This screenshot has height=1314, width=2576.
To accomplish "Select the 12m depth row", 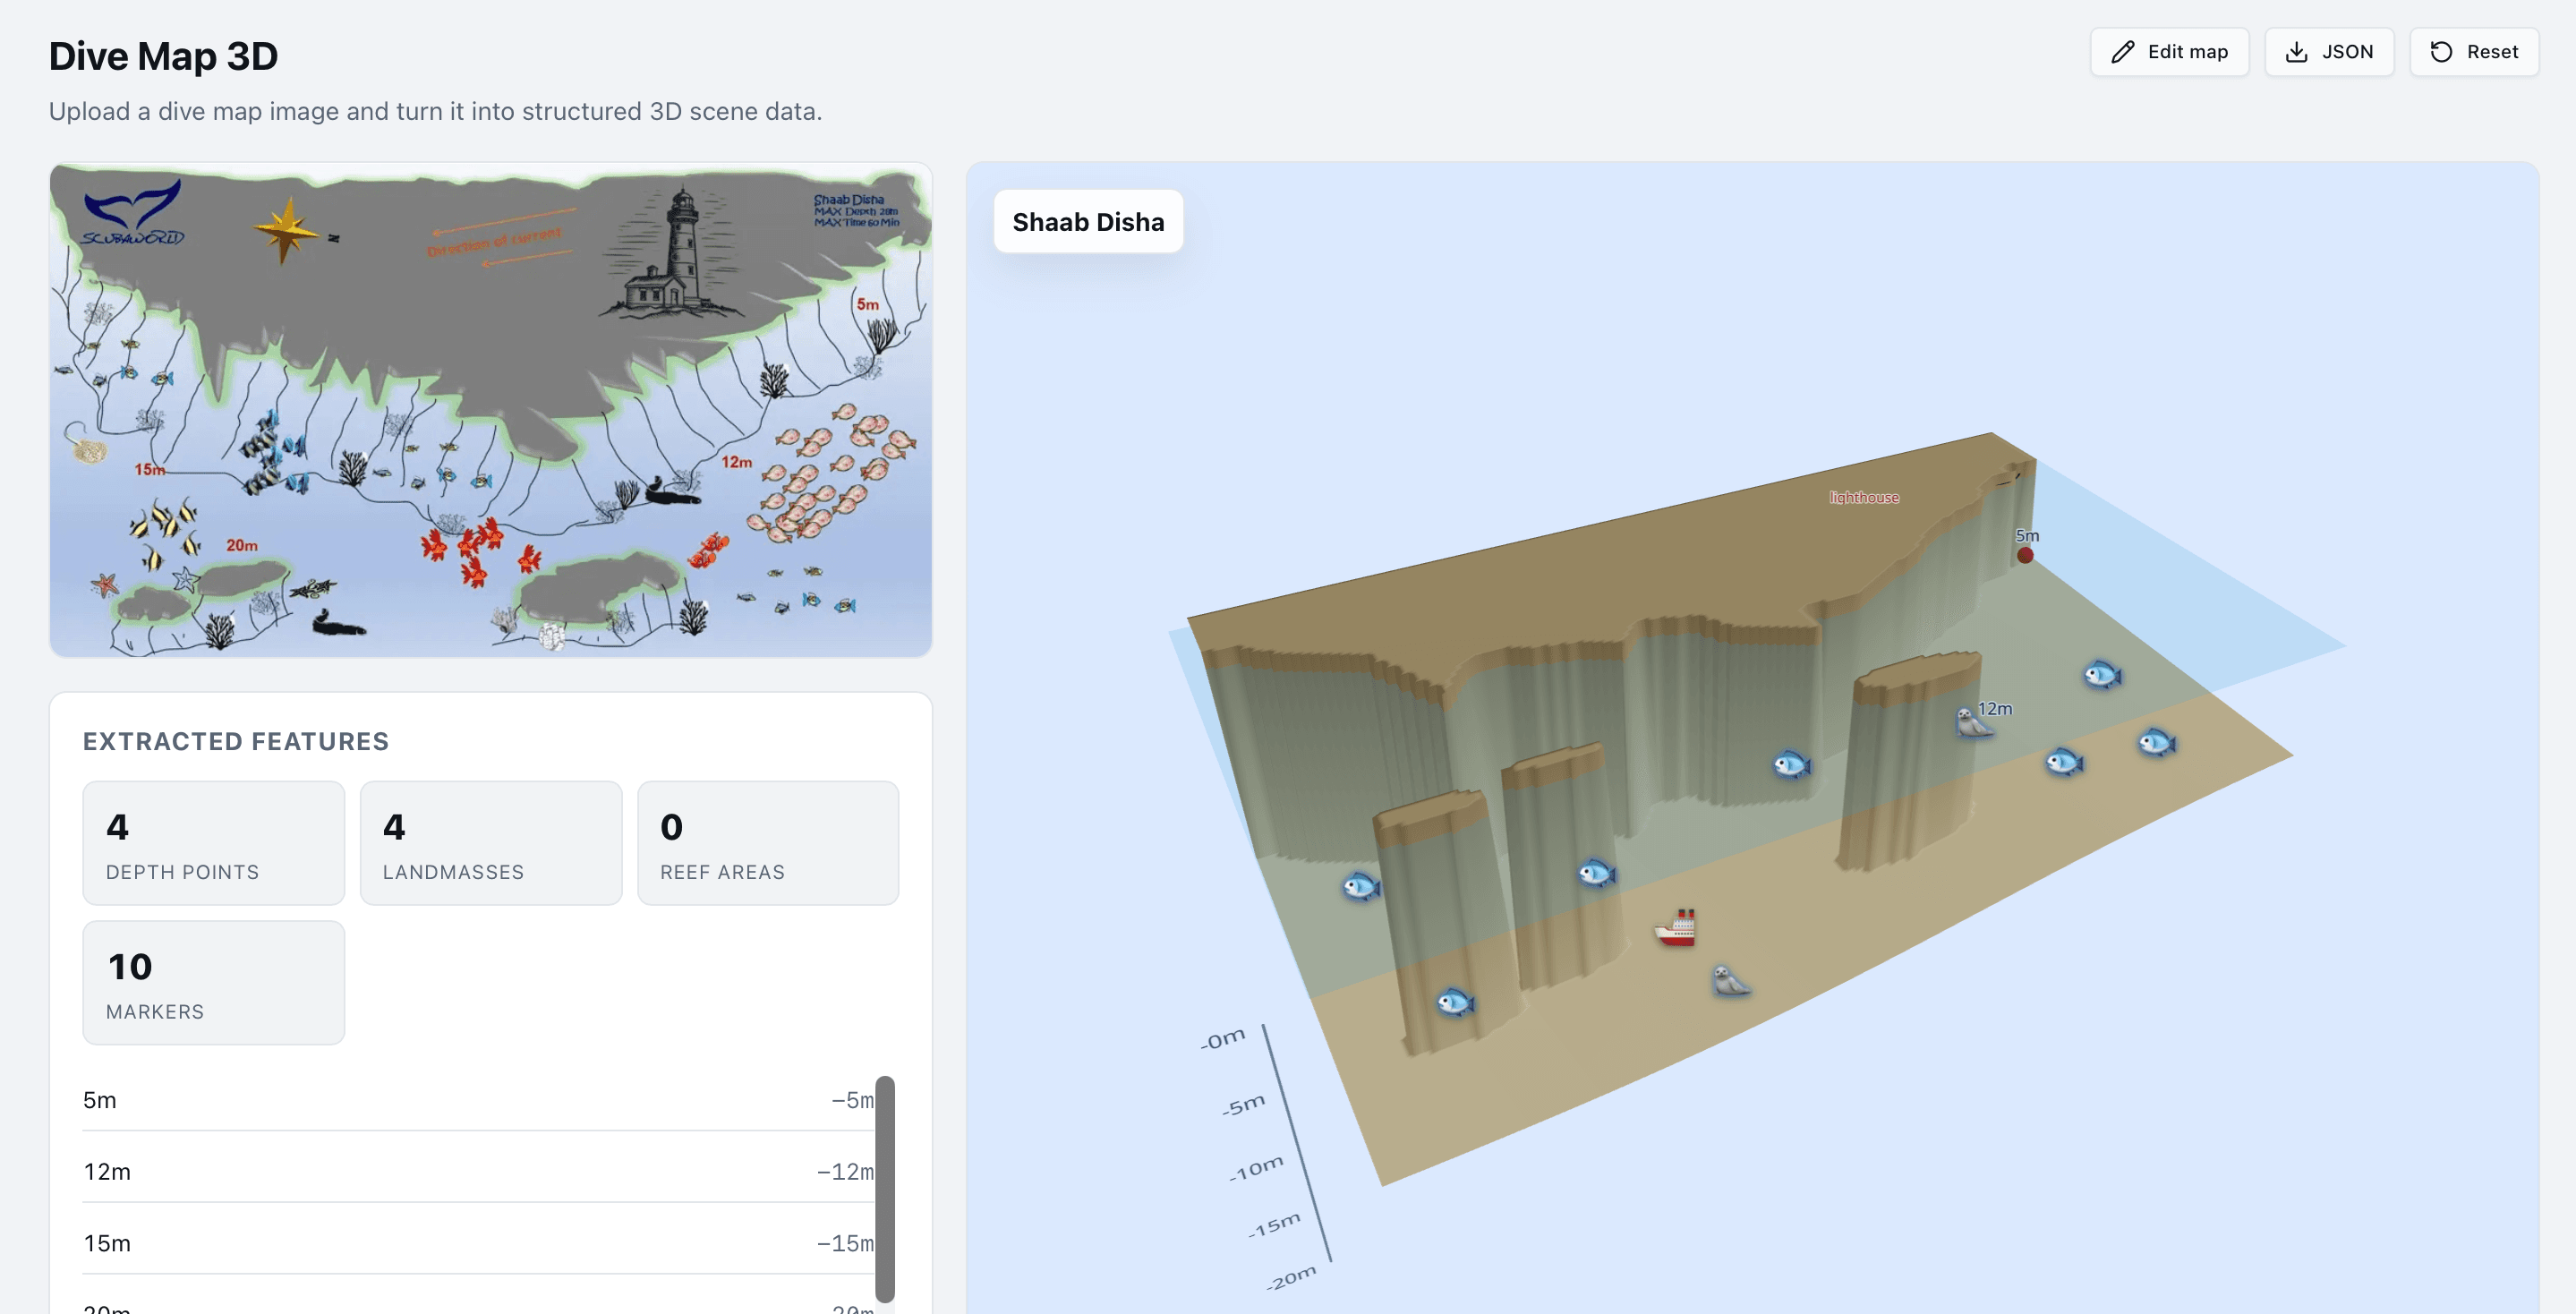I will [x=479, y=1171].
